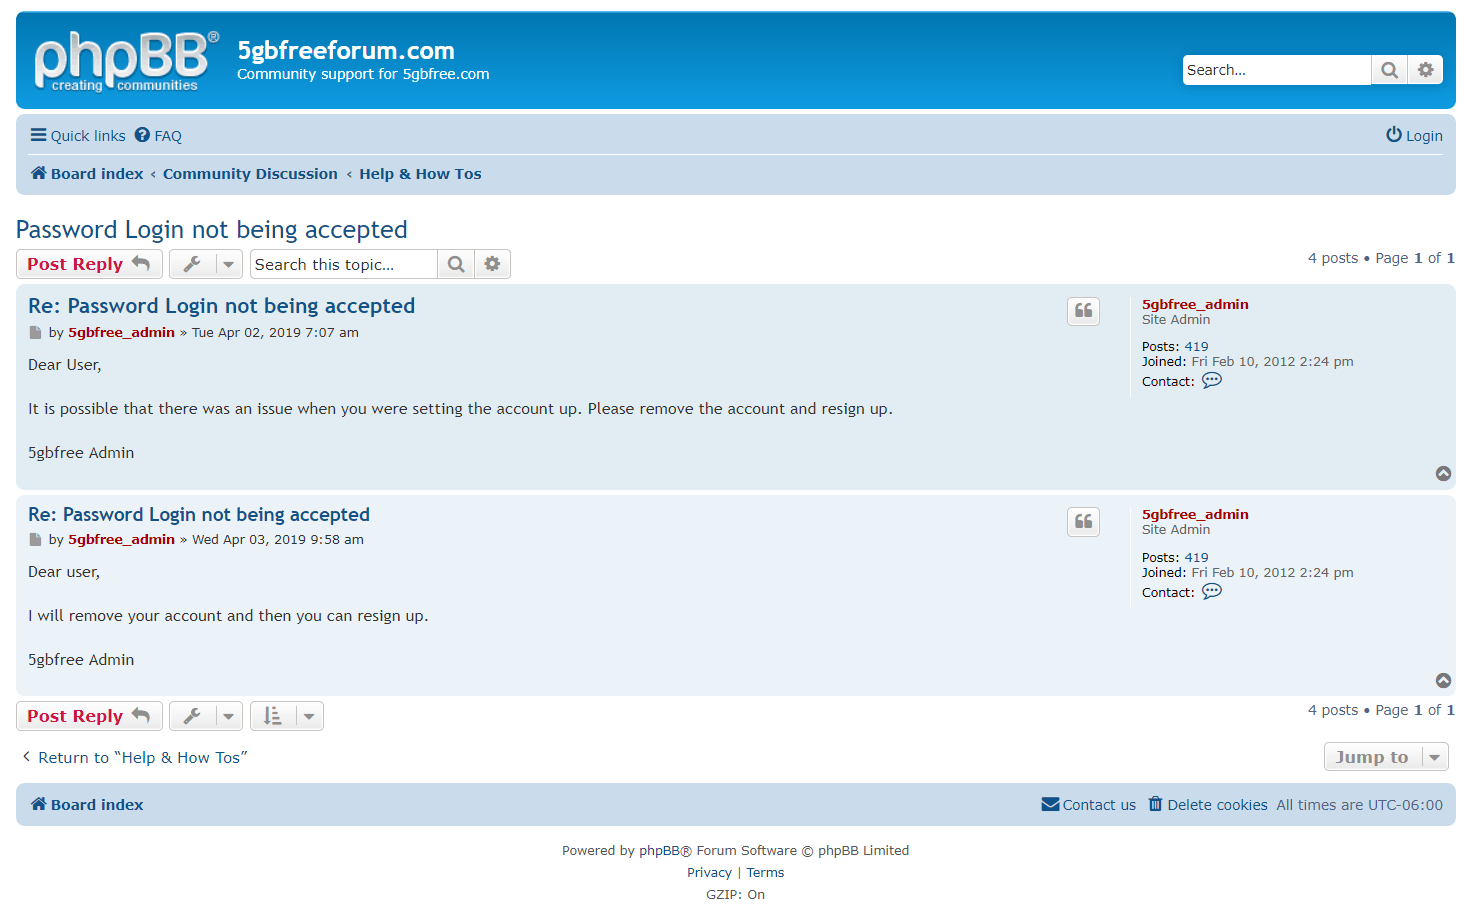Click Delete cookies link

(x=1207, y=805)
